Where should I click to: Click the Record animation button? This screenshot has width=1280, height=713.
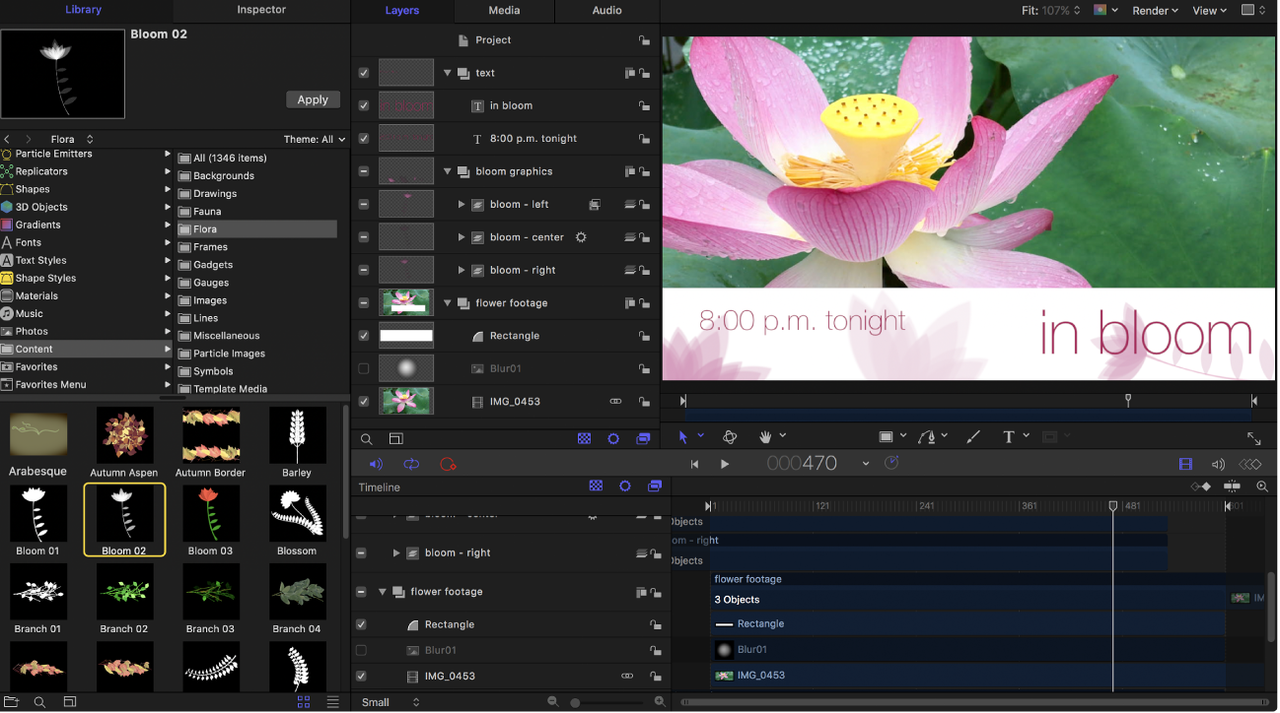(448, 464)
